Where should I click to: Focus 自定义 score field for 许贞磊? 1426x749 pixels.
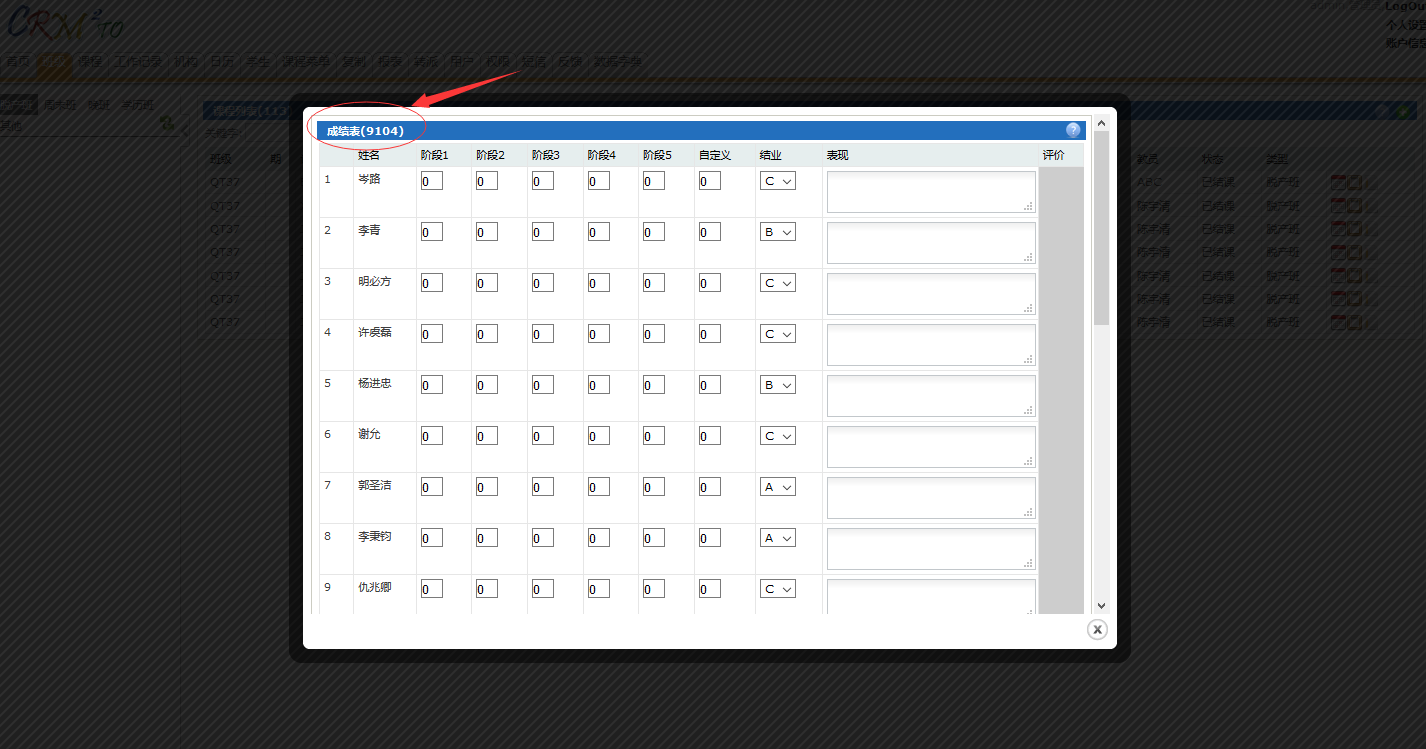tap(709, 334)
